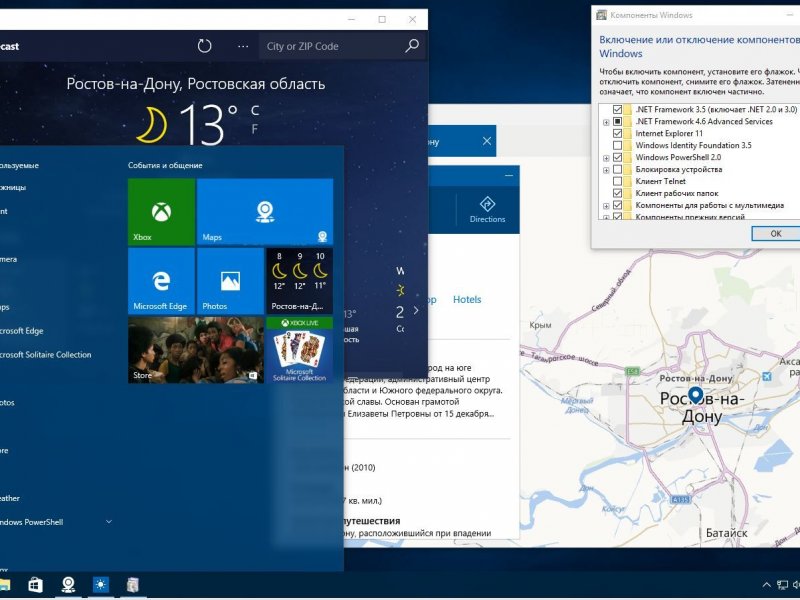Click the События и общение group header
Image resolution: width=800 pixels, height=600 pixels.
coord(165,165)
